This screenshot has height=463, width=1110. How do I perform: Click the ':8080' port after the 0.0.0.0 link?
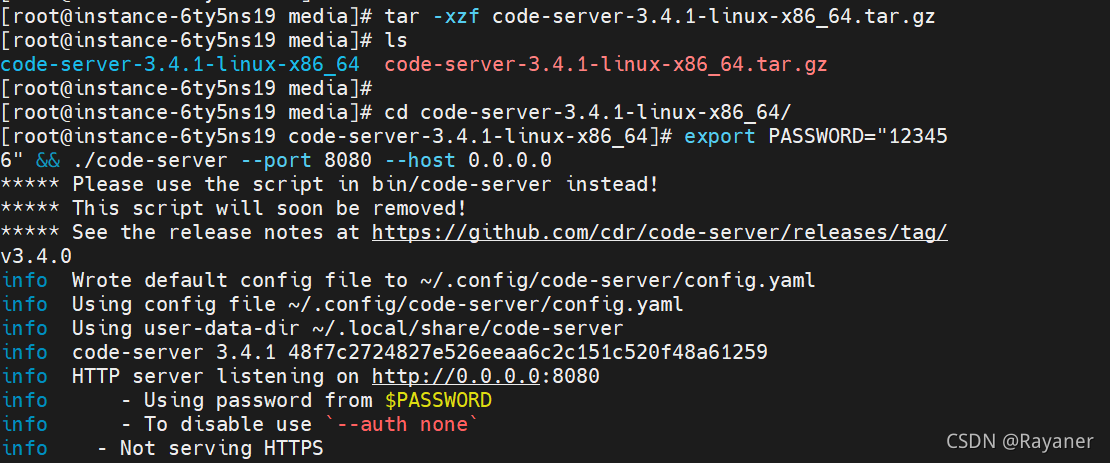570,376
